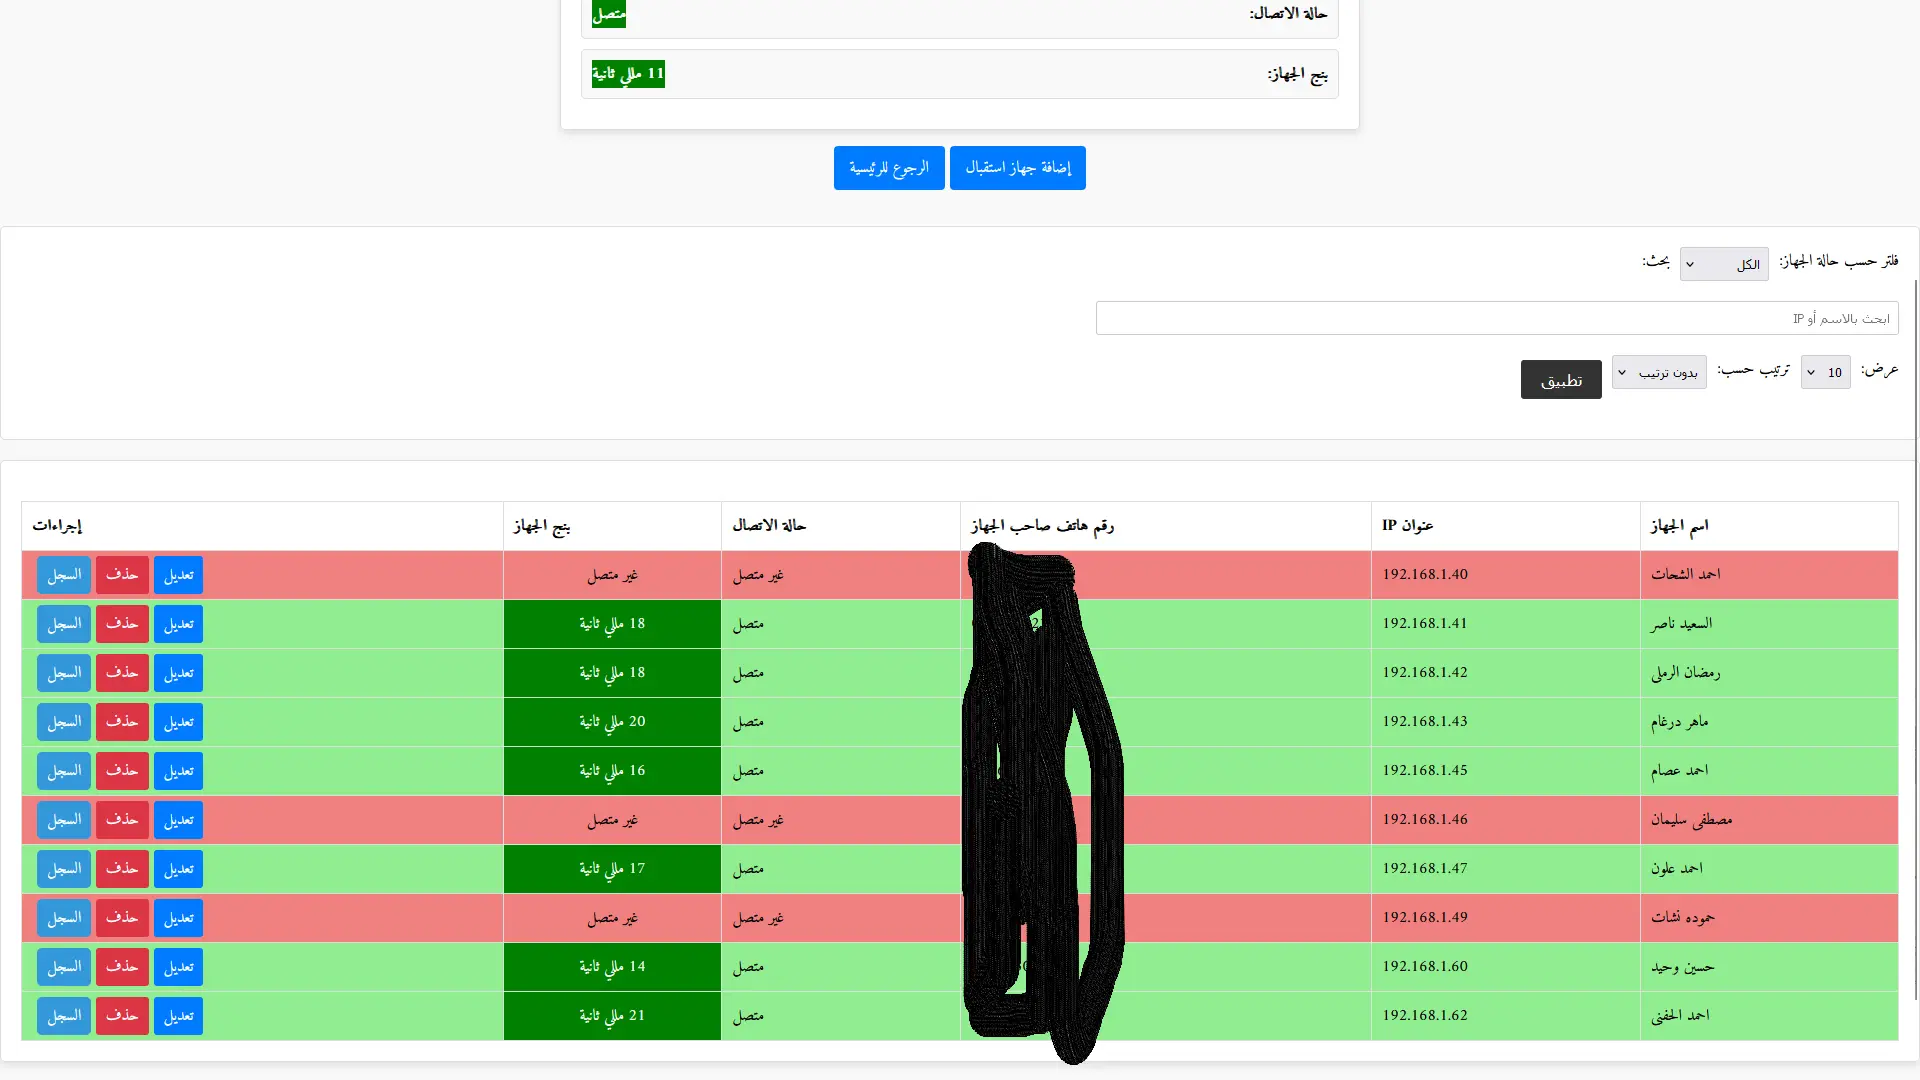Click the 'تطبيق' apply filter button
The image size is (1920, 1080).
1561,379
